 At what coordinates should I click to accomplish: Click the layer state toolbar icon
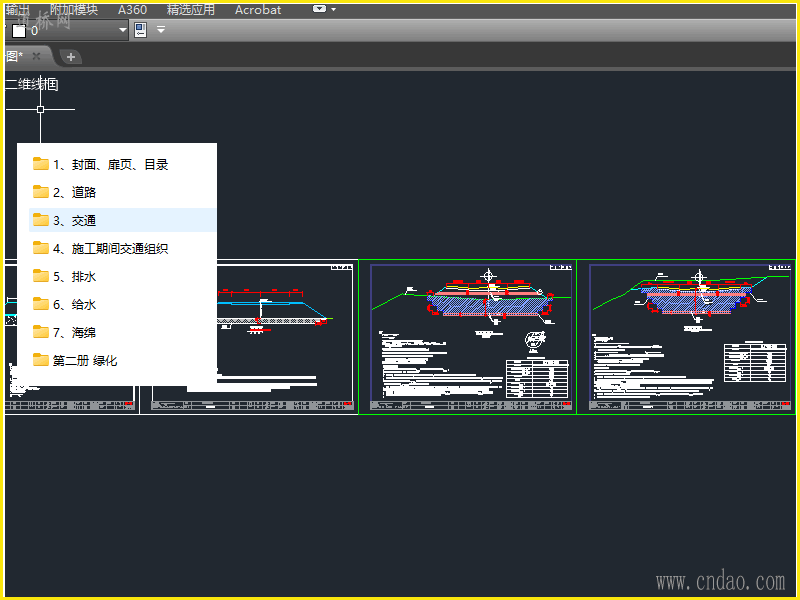(140, 30)
